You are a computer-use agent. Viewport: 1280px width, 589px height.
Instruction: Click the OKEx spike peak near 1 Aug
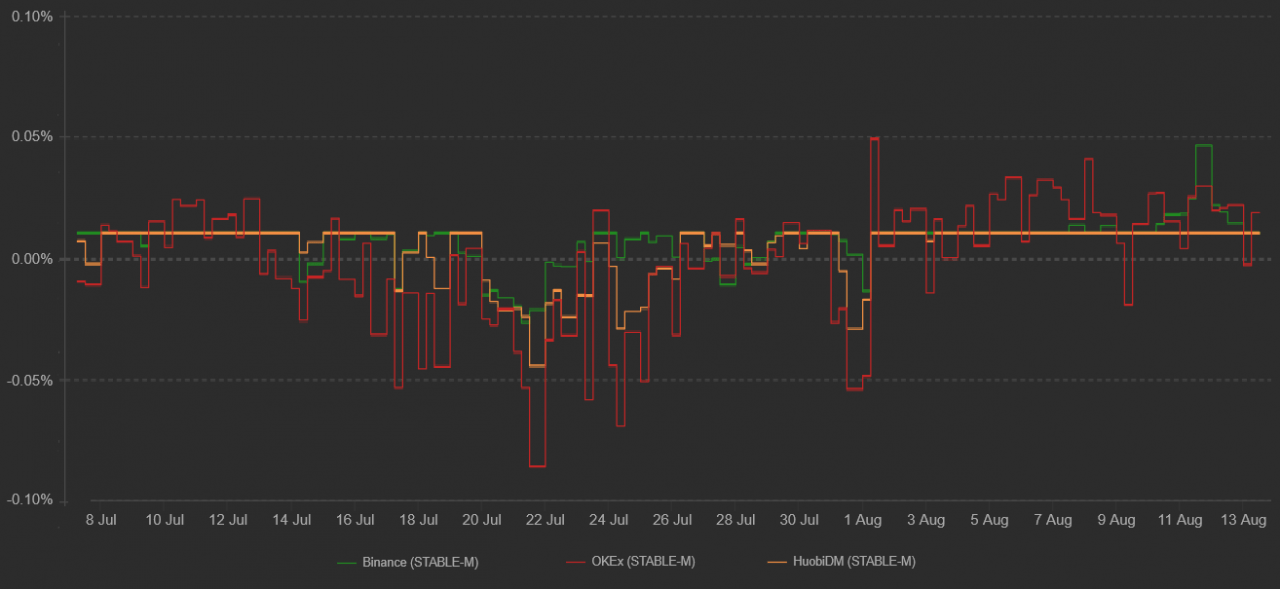pyautogui.click(x=874, y=139)
